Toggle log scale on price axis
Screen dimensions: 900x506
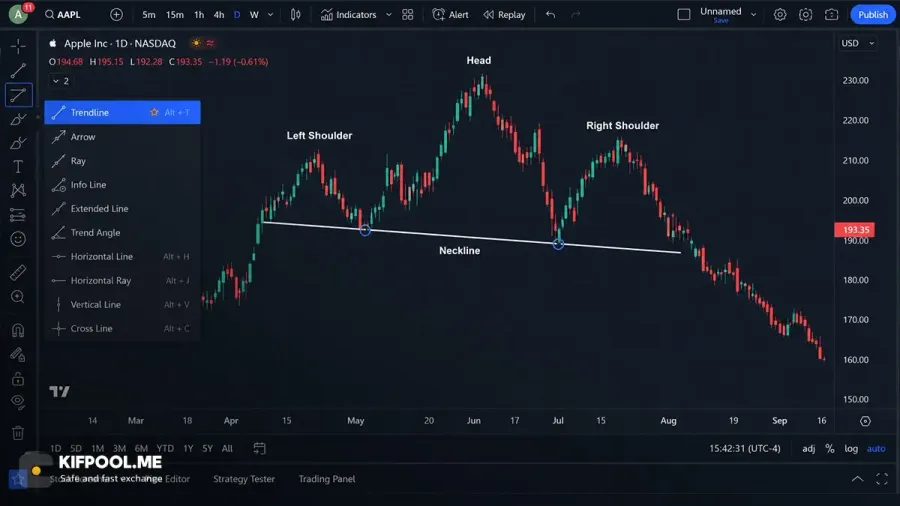pyautogui.click(x=851, y=449)
